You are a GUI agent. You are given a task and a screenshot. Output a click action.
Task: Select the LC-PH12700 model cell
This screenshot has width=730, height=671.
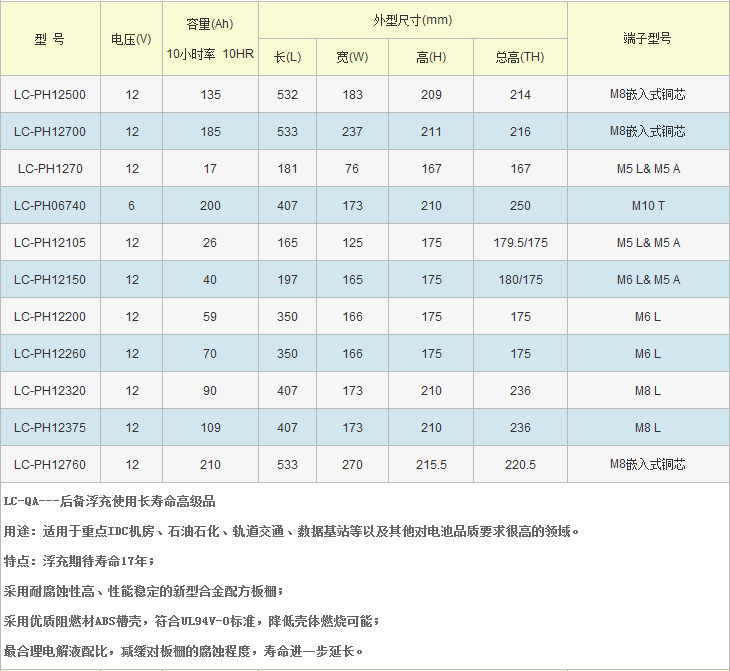(x=50, y=132)
